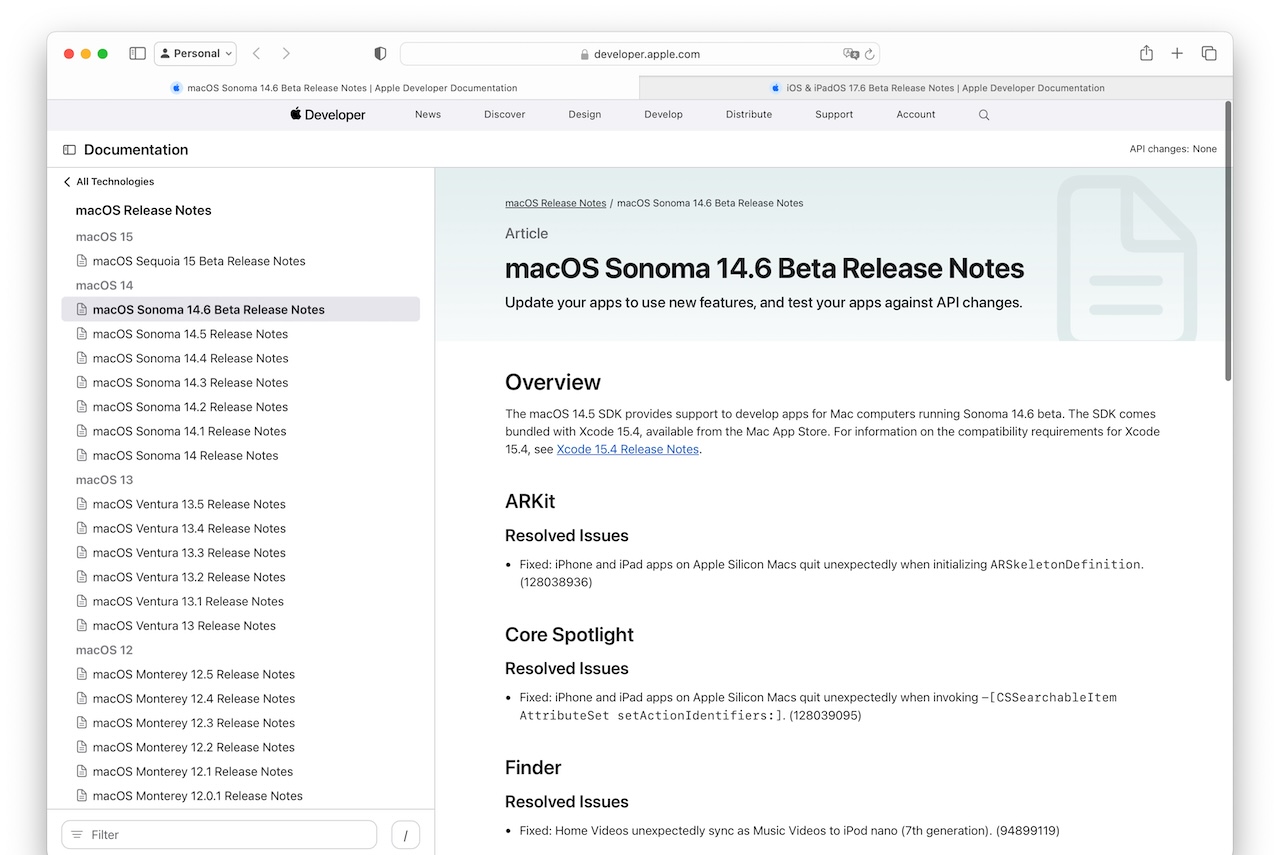Click the page vertical scrollbar
Screen dimensions: 1280x855
pos(1228,240)
